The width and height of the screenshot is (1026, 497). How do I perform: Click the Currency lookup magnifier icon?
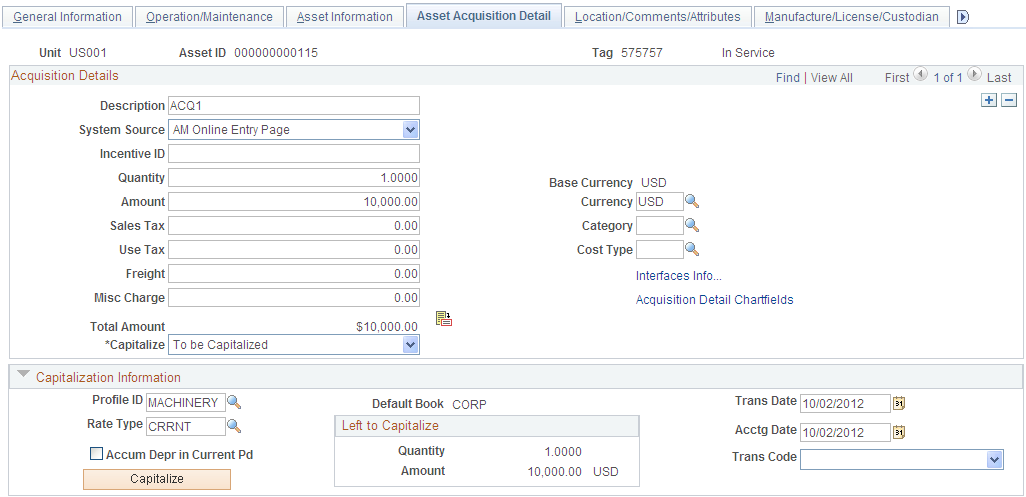click(692, 201)
